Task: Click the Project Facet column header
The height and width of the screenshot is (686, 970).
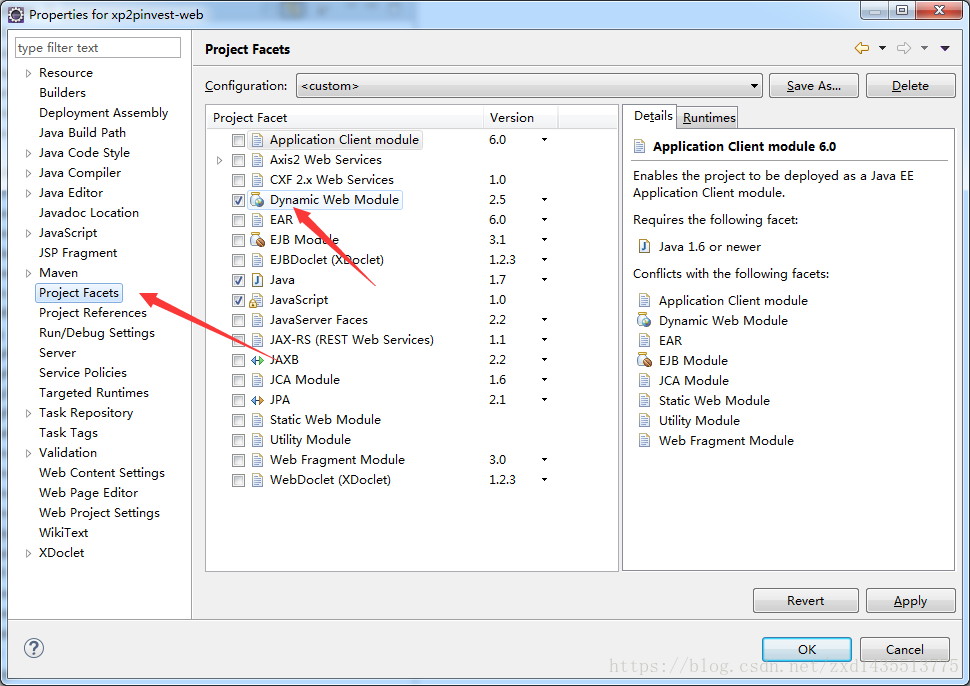Action: click(x=345, y=118)
